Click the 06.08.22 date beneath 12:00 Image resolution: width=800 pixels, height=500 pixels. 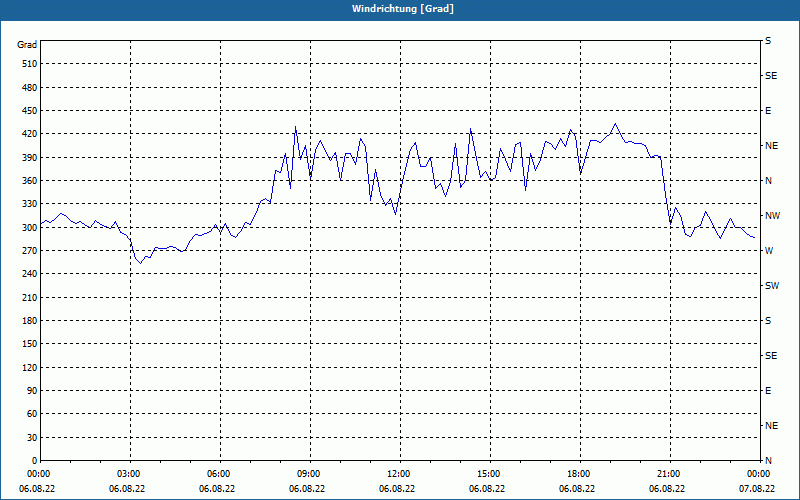coord(397,489)
